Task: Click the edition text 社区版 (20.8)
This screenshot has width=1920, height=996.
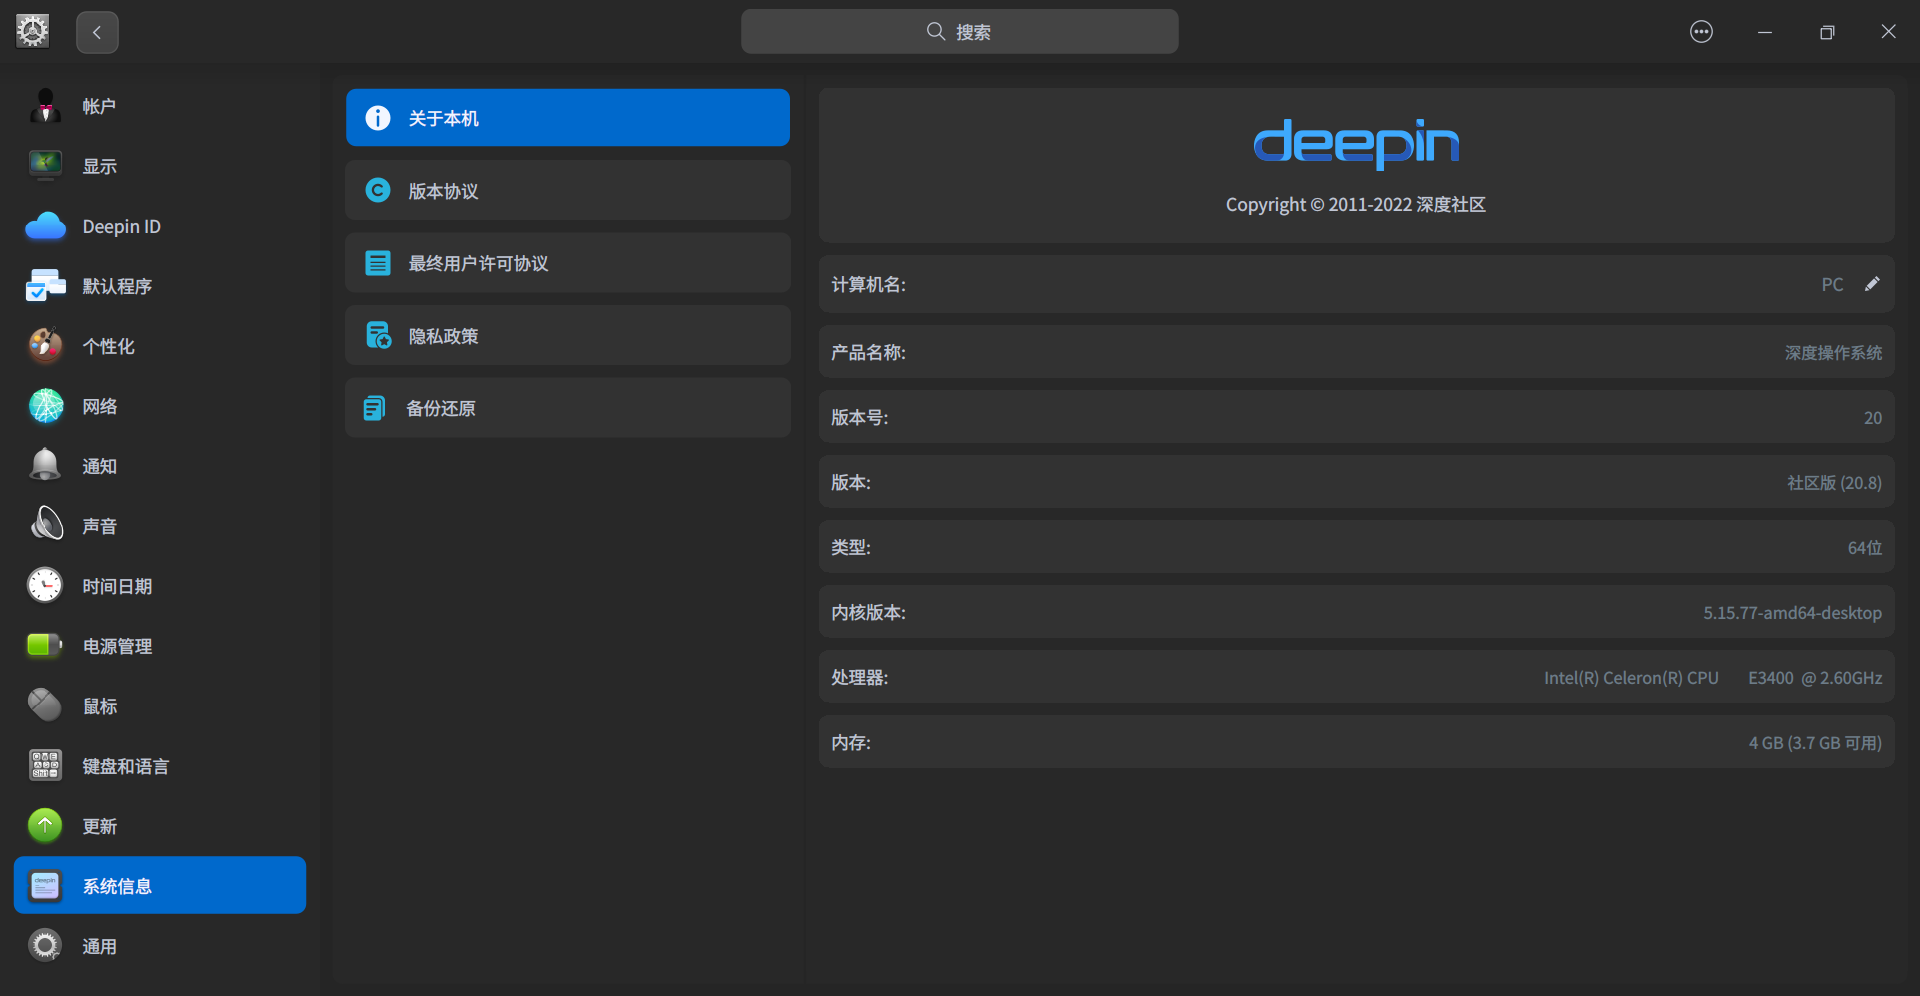Action: coord(1834,483)
